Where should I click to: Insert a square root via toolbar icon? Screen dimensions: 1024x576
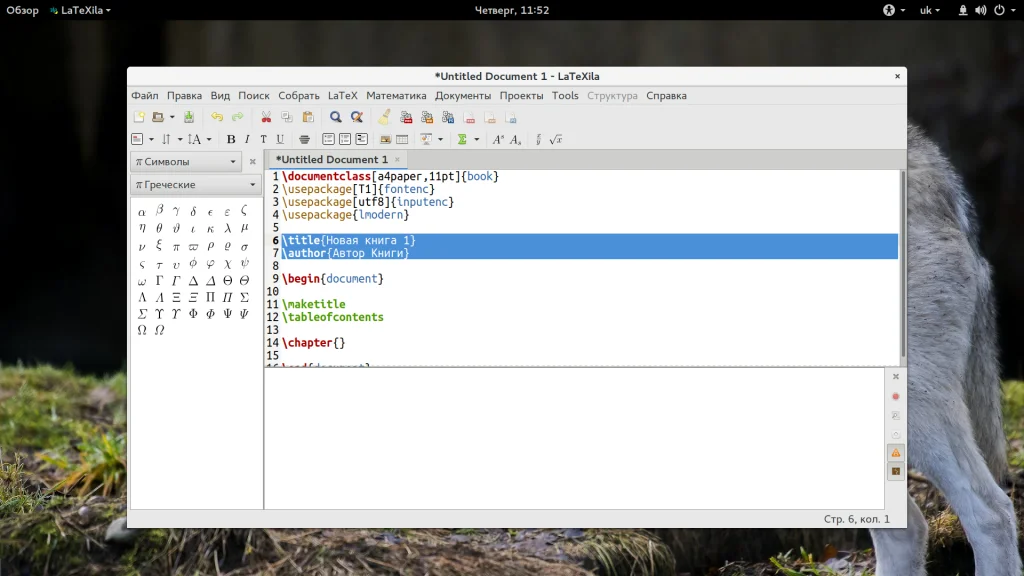[556, 139]
